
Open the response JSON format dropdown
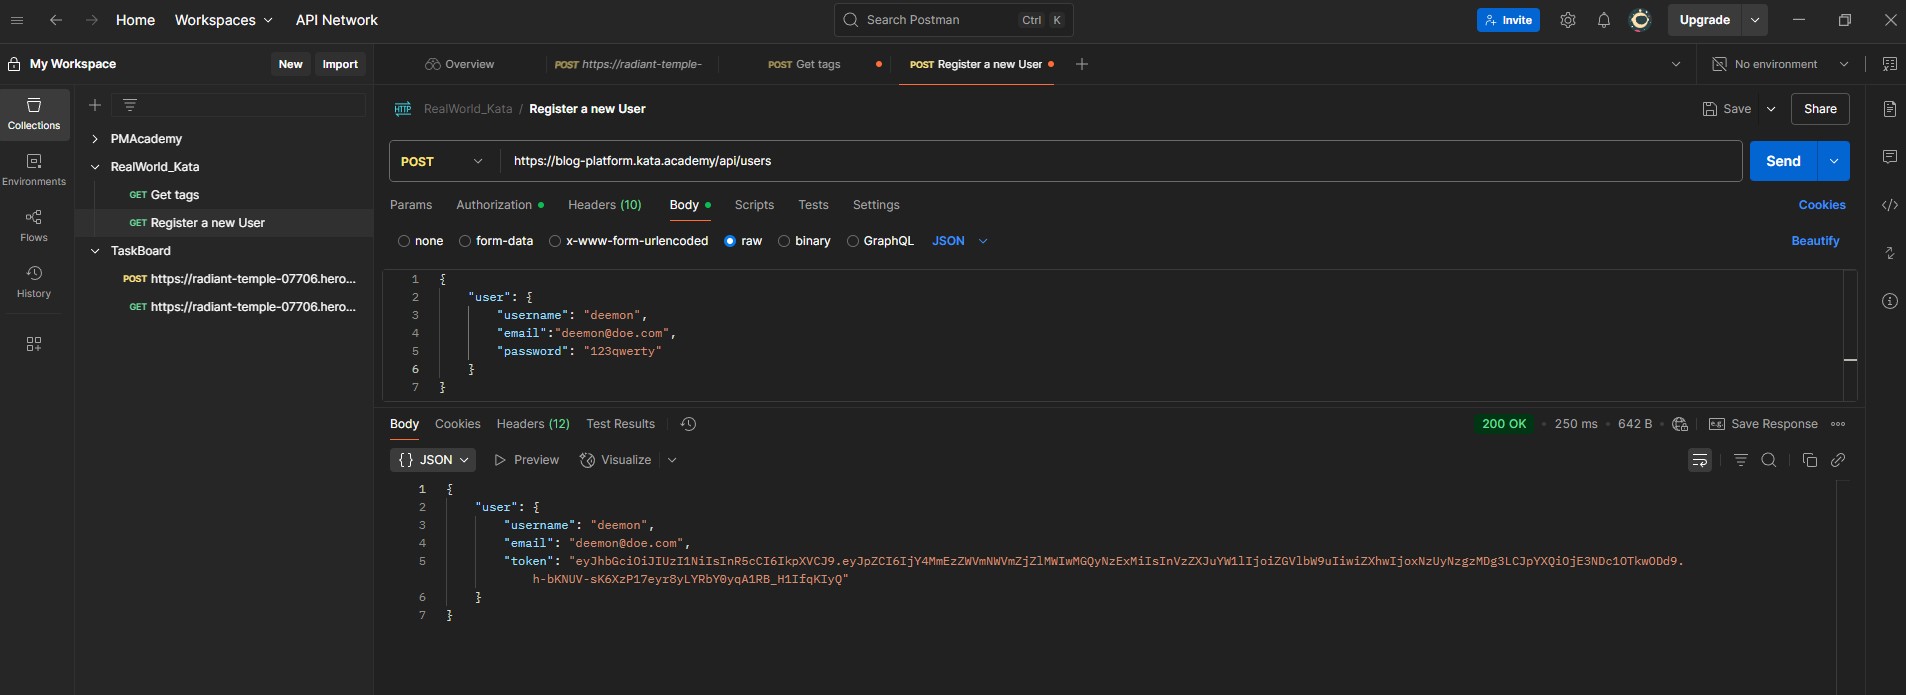[x=433, y=460]
